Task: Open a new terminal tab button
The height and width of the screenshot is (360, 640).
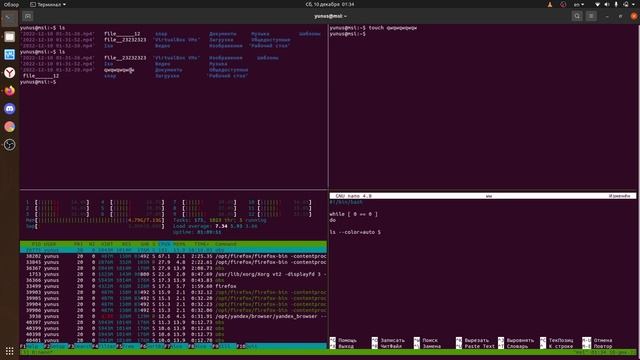Action: click(28, 16)
